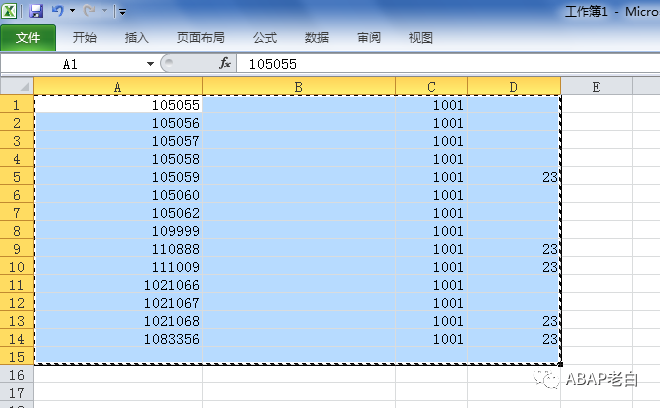
Task: Select cell containing 1021067
Action: click(118, 303)
